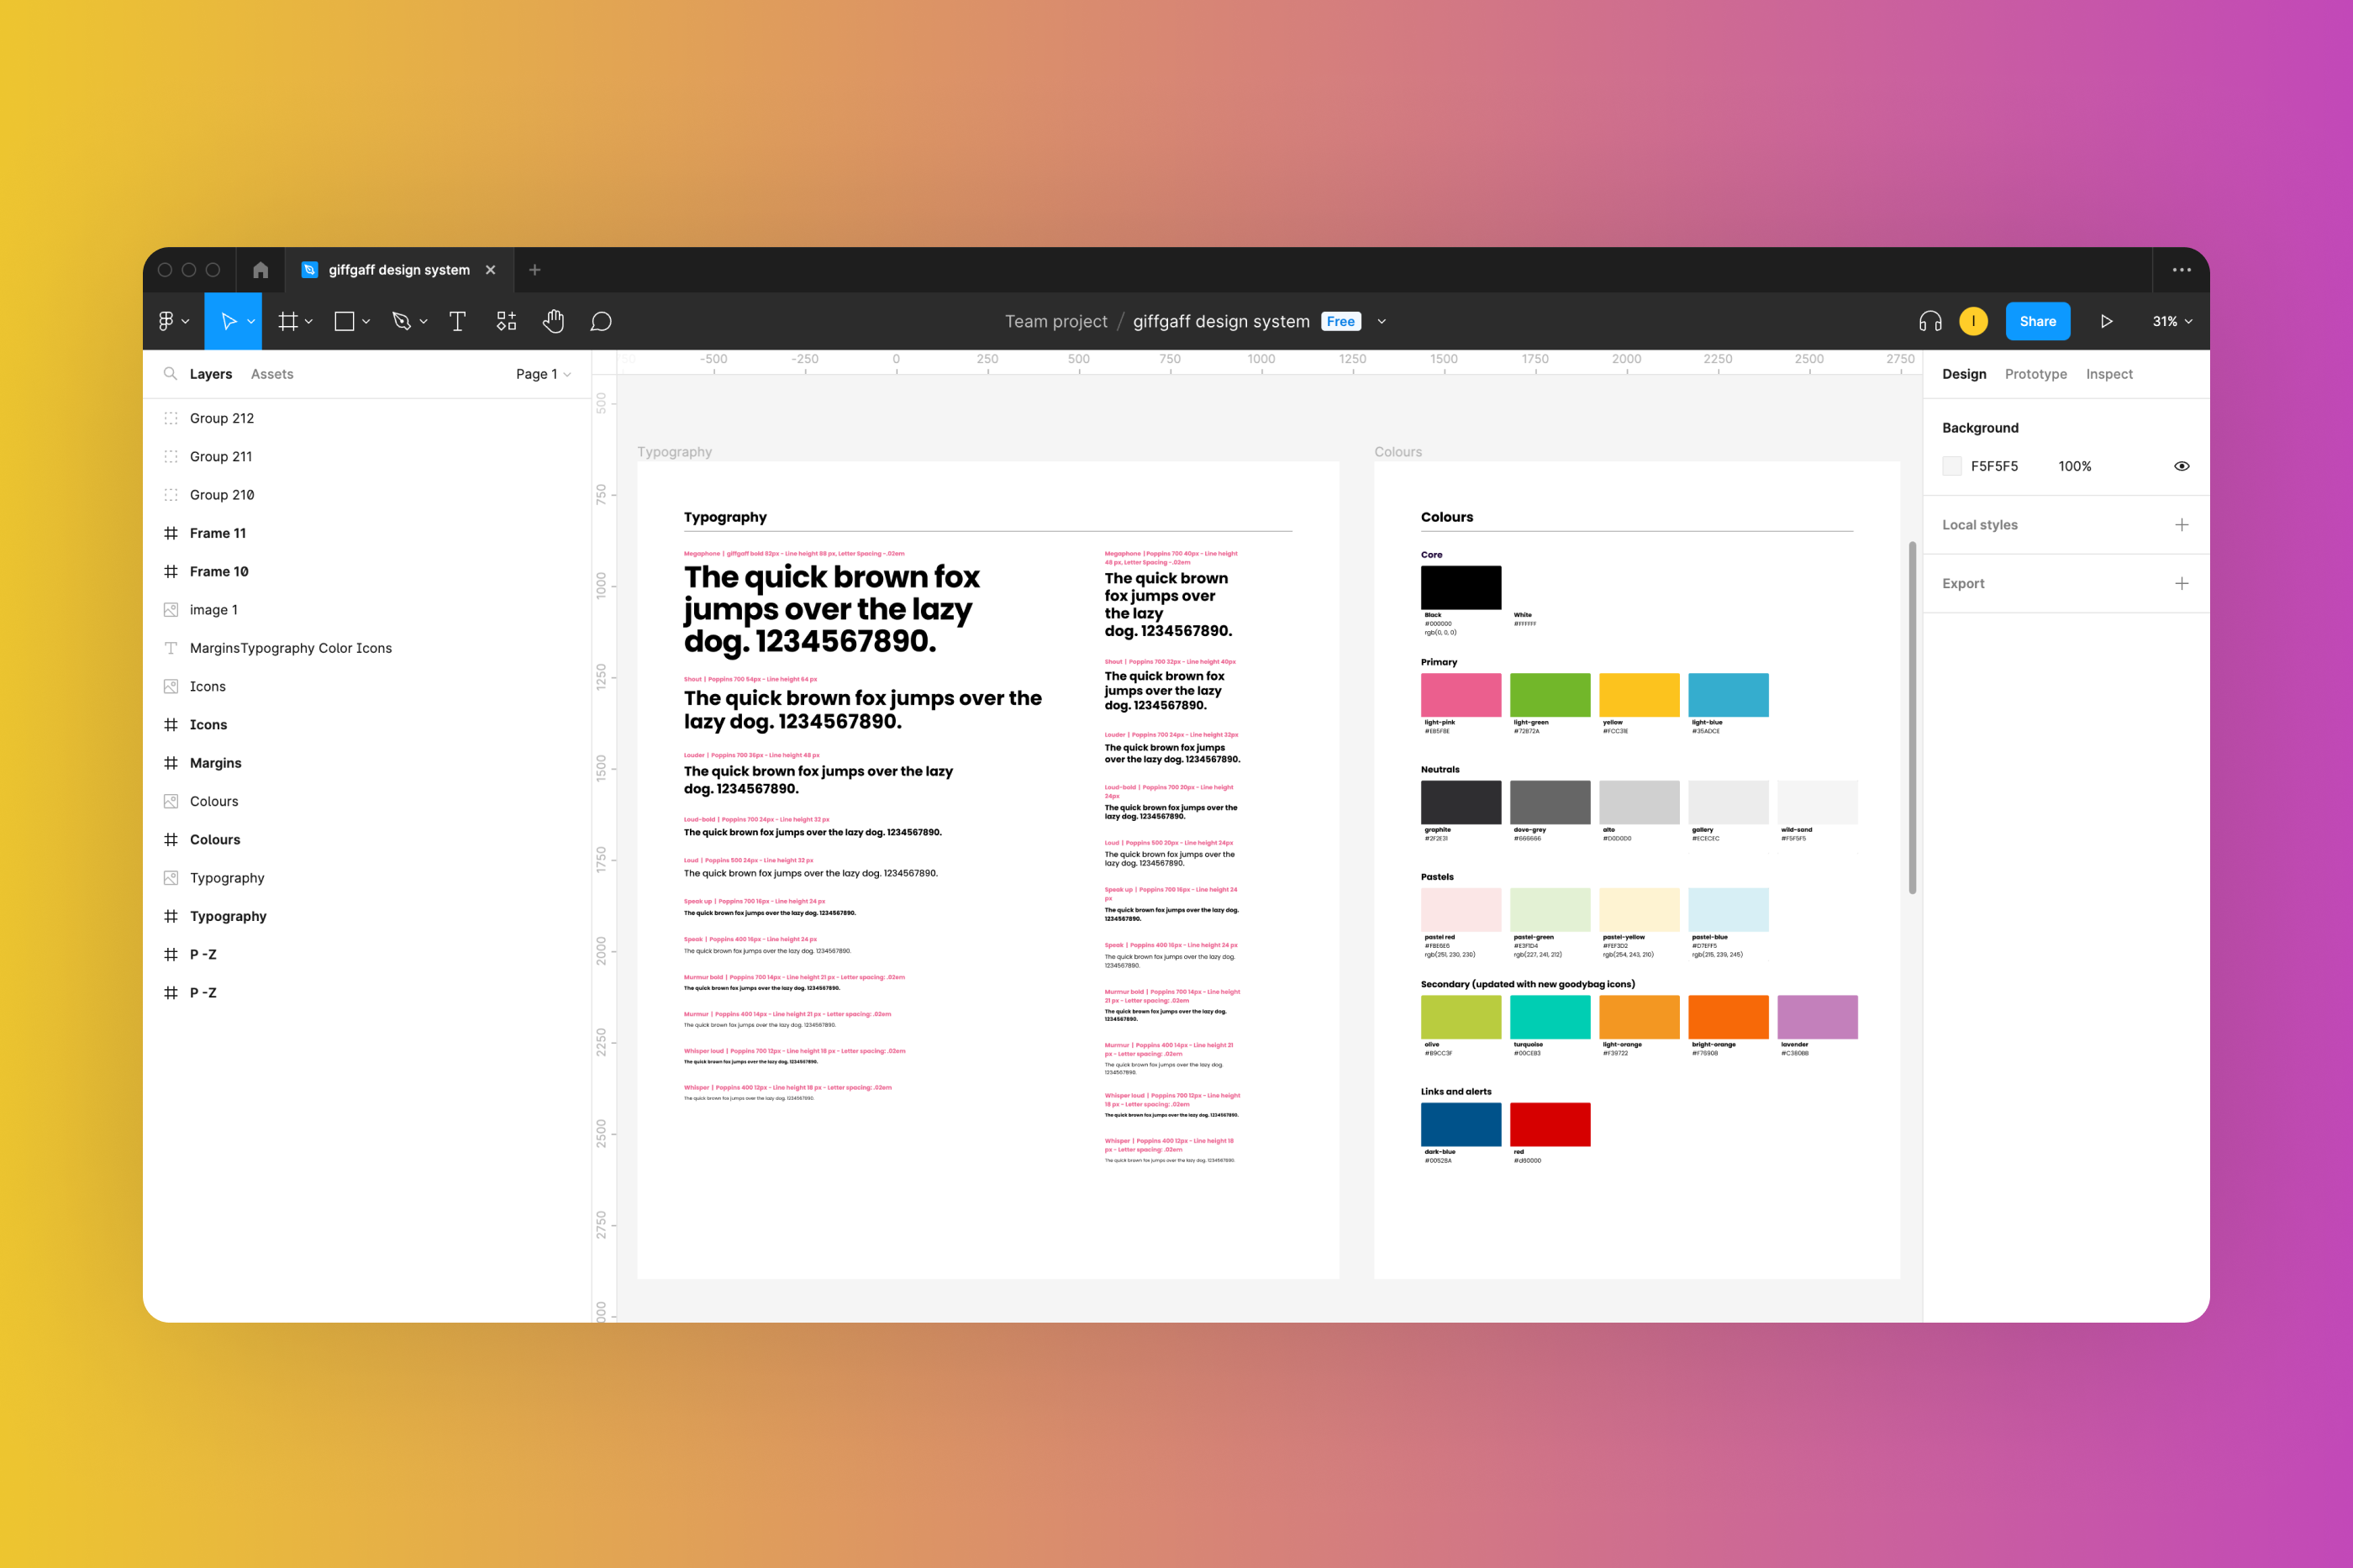Select the yellow primary colour swatch
The height and width of the screenshot is (1568, 2353).
pos(1639,695)
